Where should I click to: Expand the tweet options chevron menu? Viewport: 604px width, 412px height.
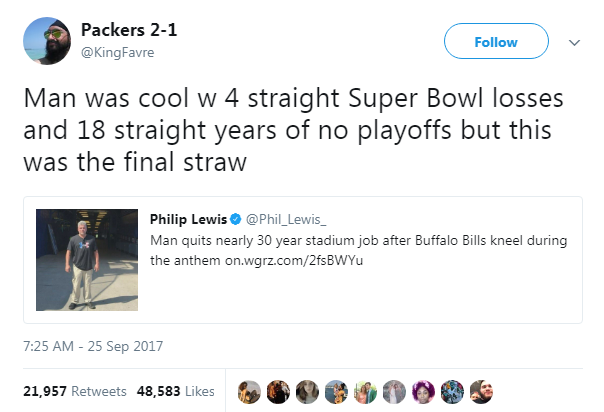[x=574, y=42]
